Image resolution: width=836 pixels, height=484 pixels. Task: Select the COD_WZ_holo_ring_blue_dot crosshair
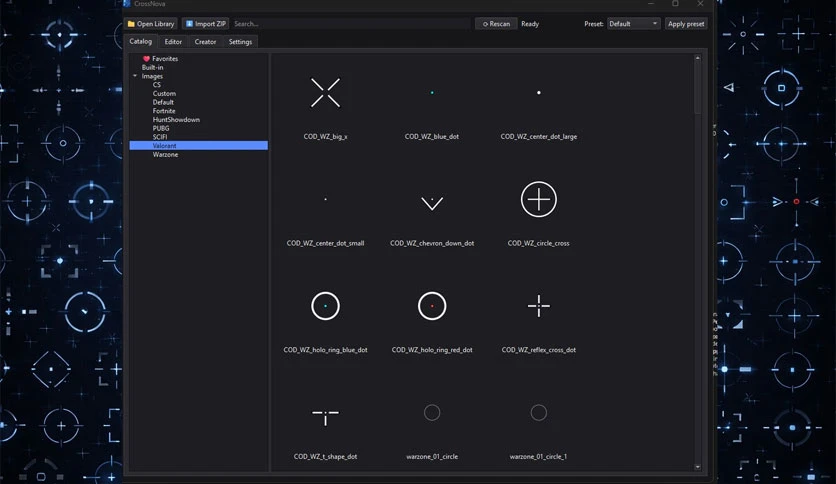(x=325, y=306)
